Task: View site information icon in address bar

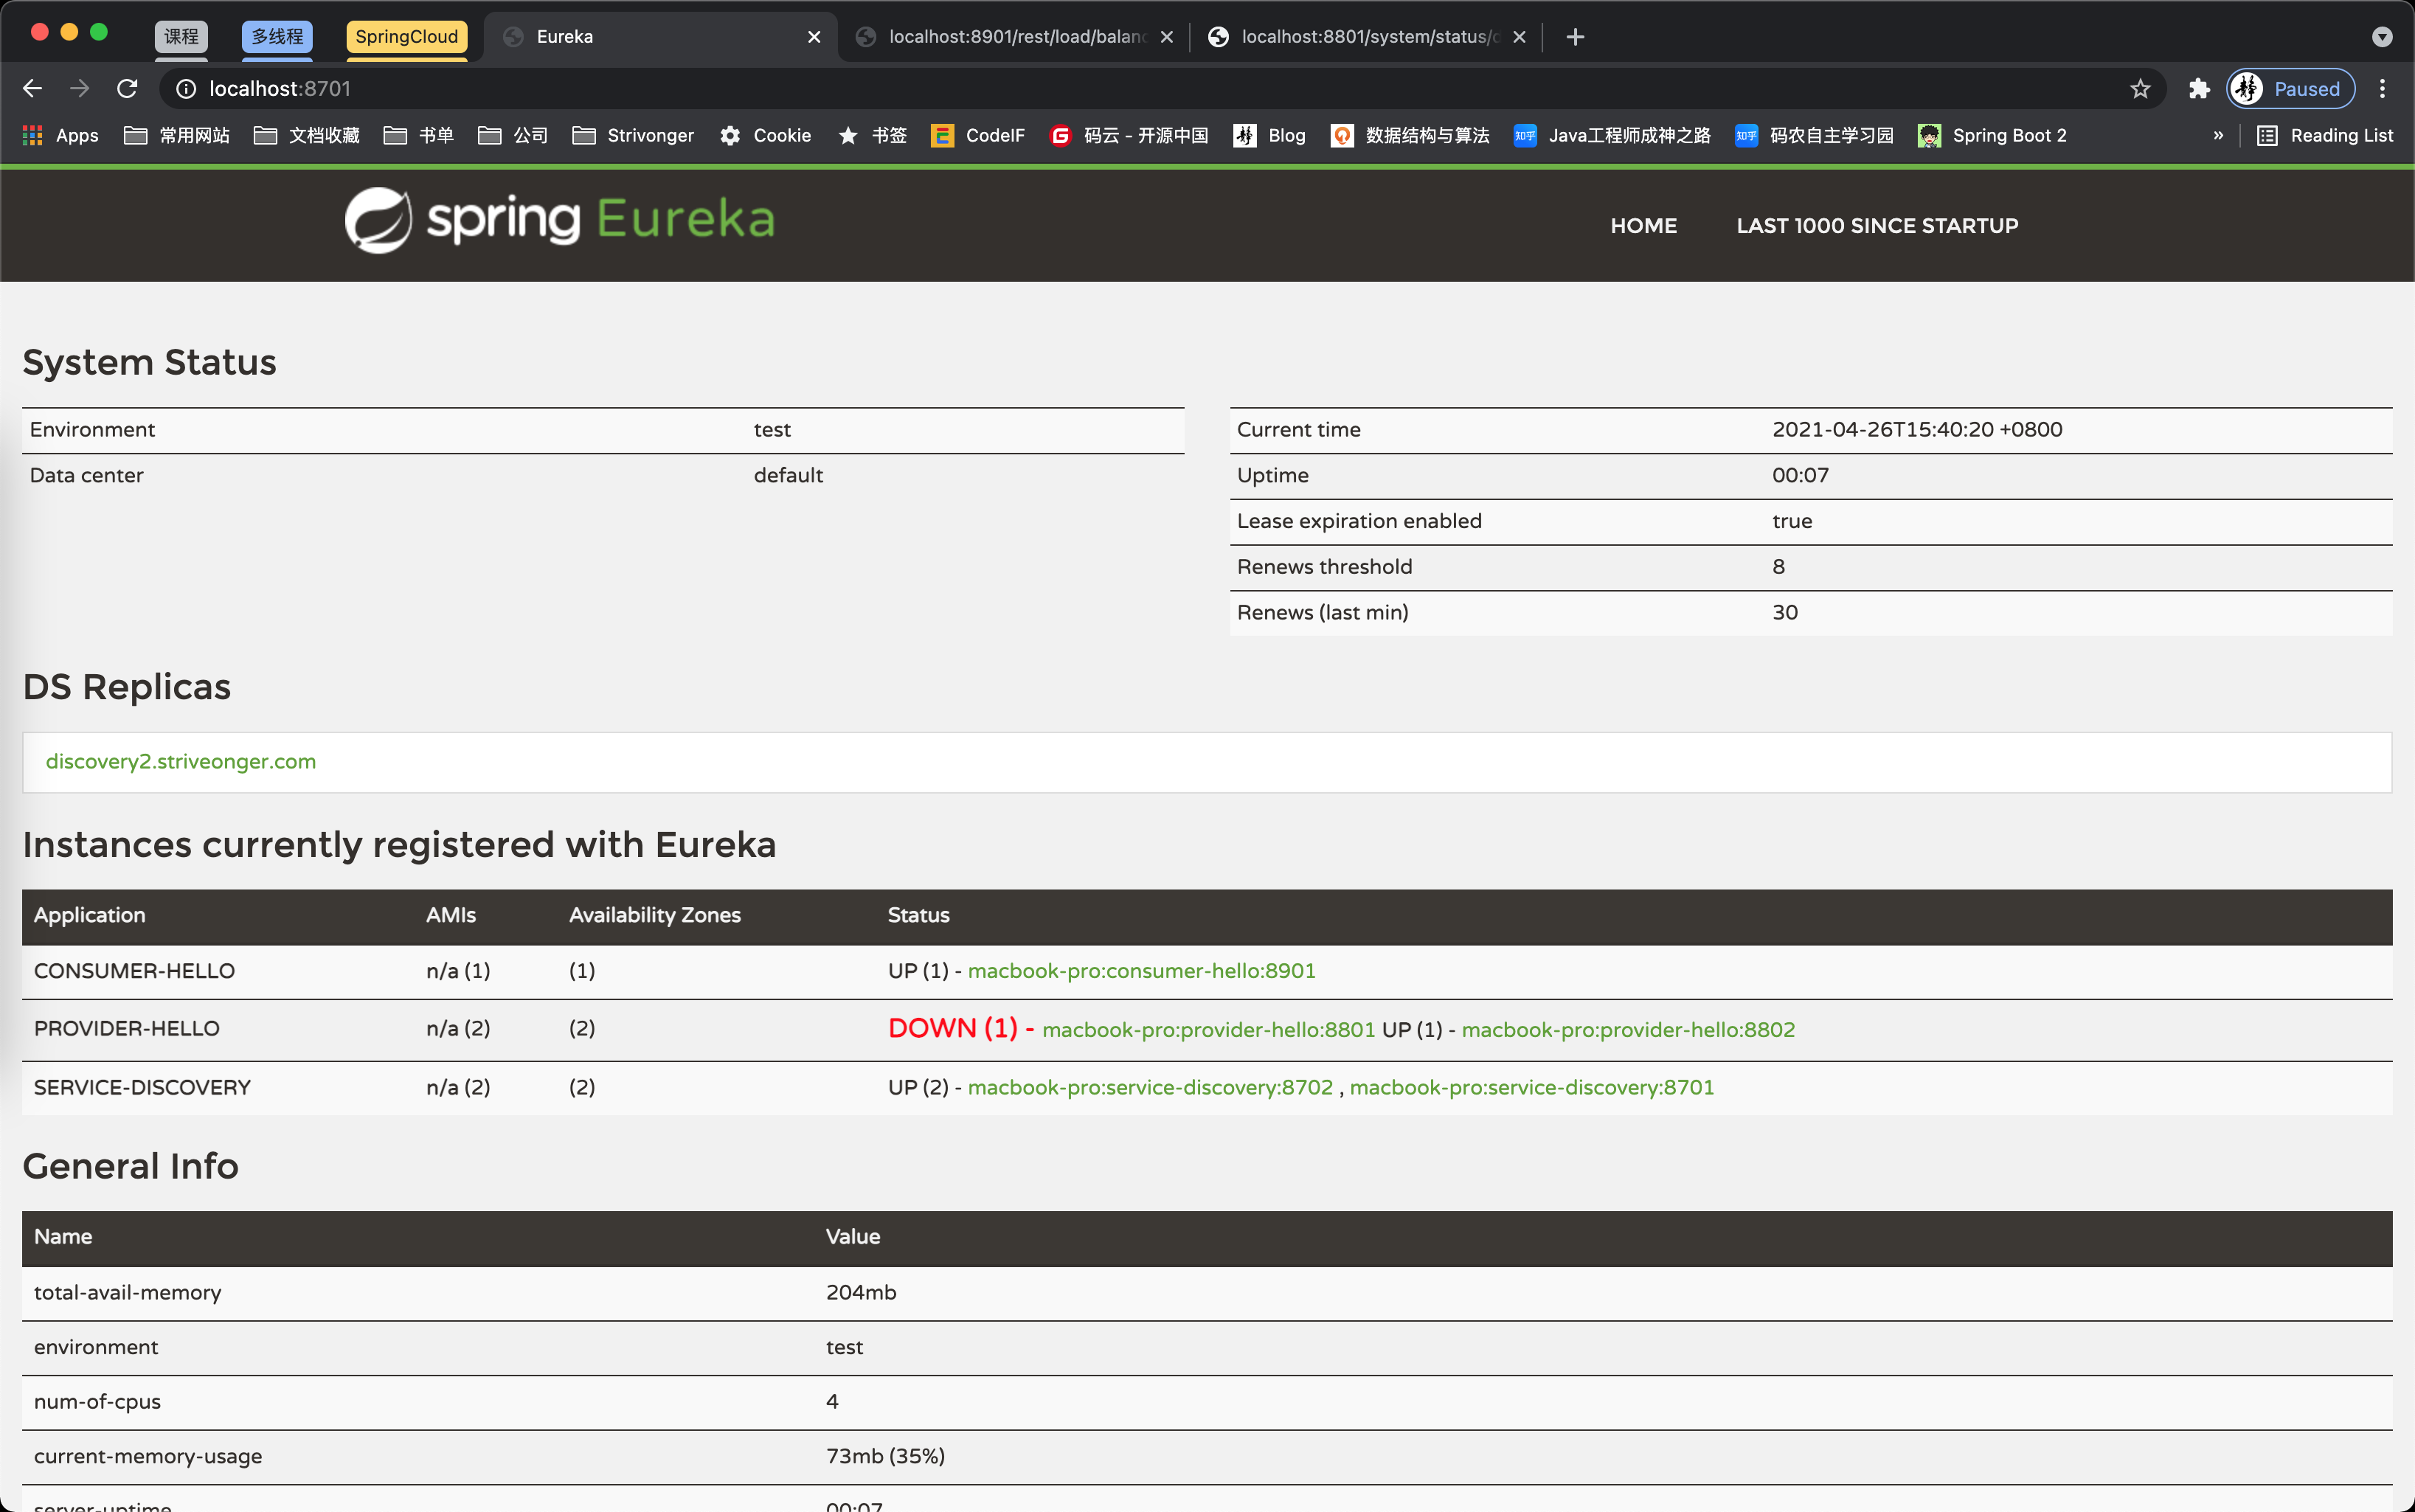Action: 186,89
